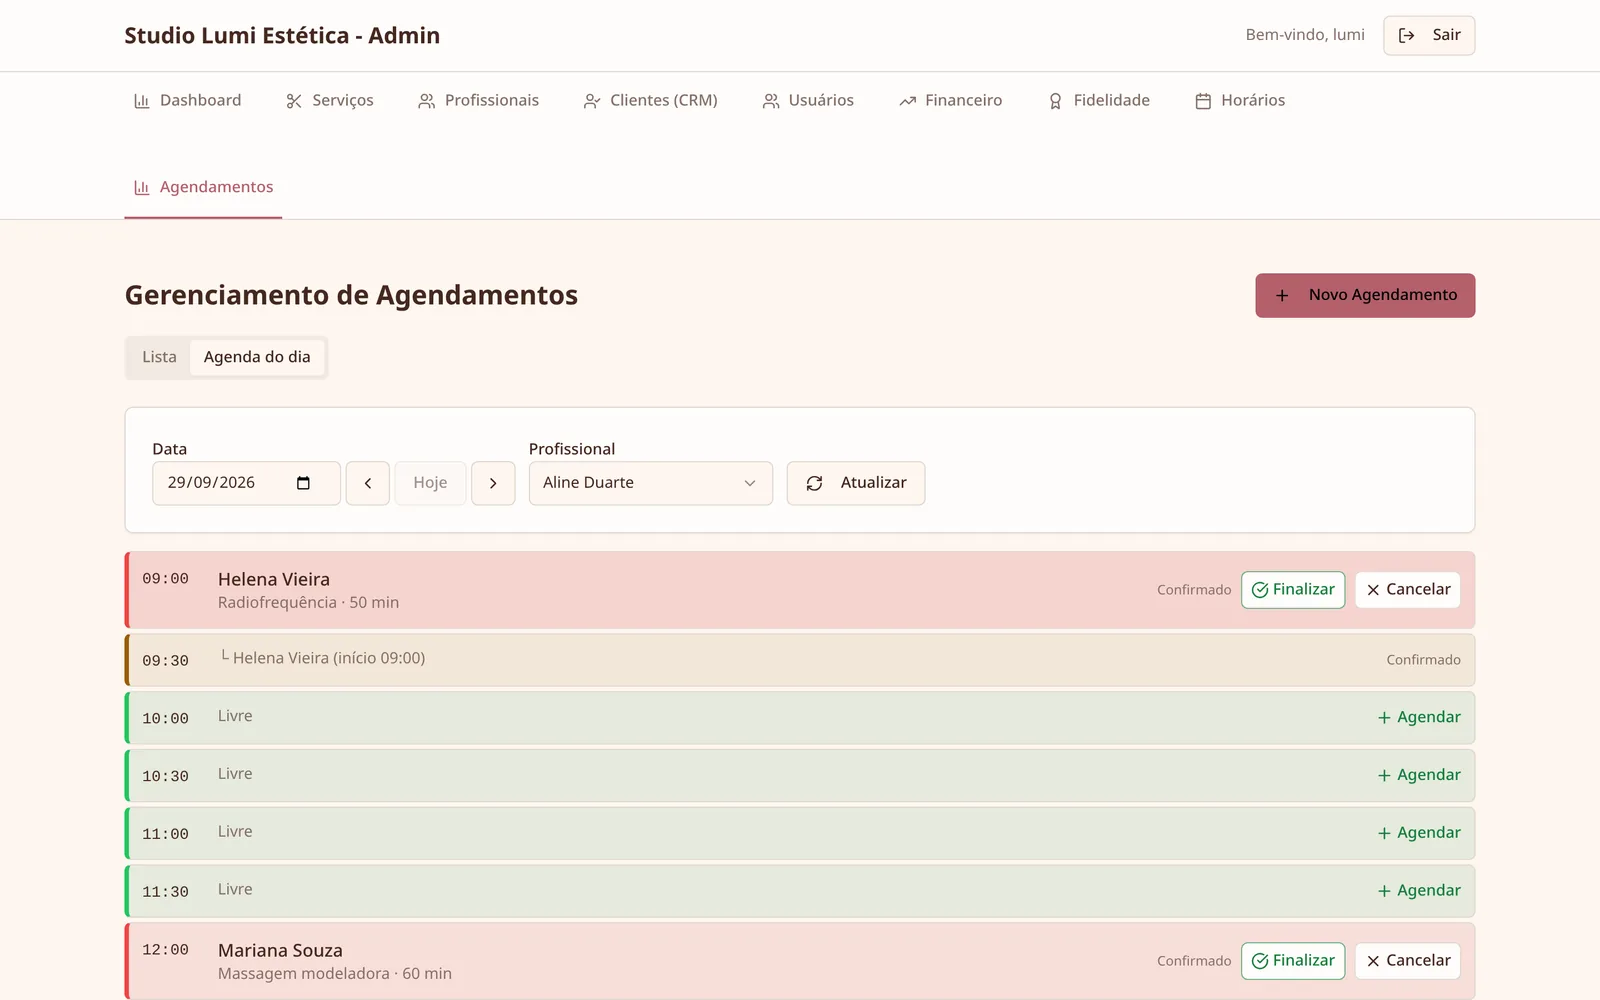Agendar the 10:00 free slot
The image size is (1600, 1000).
1419,717
